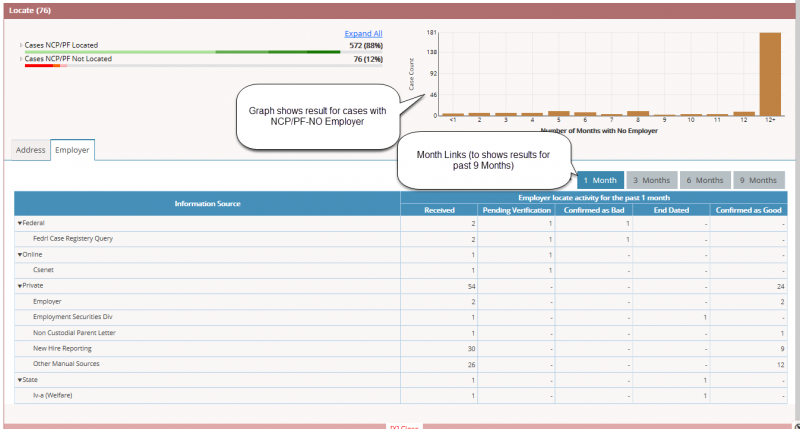Image resolution: width=800 pixels, height=429 pixels.
Task: Show results for 6 Months
Action: (705, 180)
